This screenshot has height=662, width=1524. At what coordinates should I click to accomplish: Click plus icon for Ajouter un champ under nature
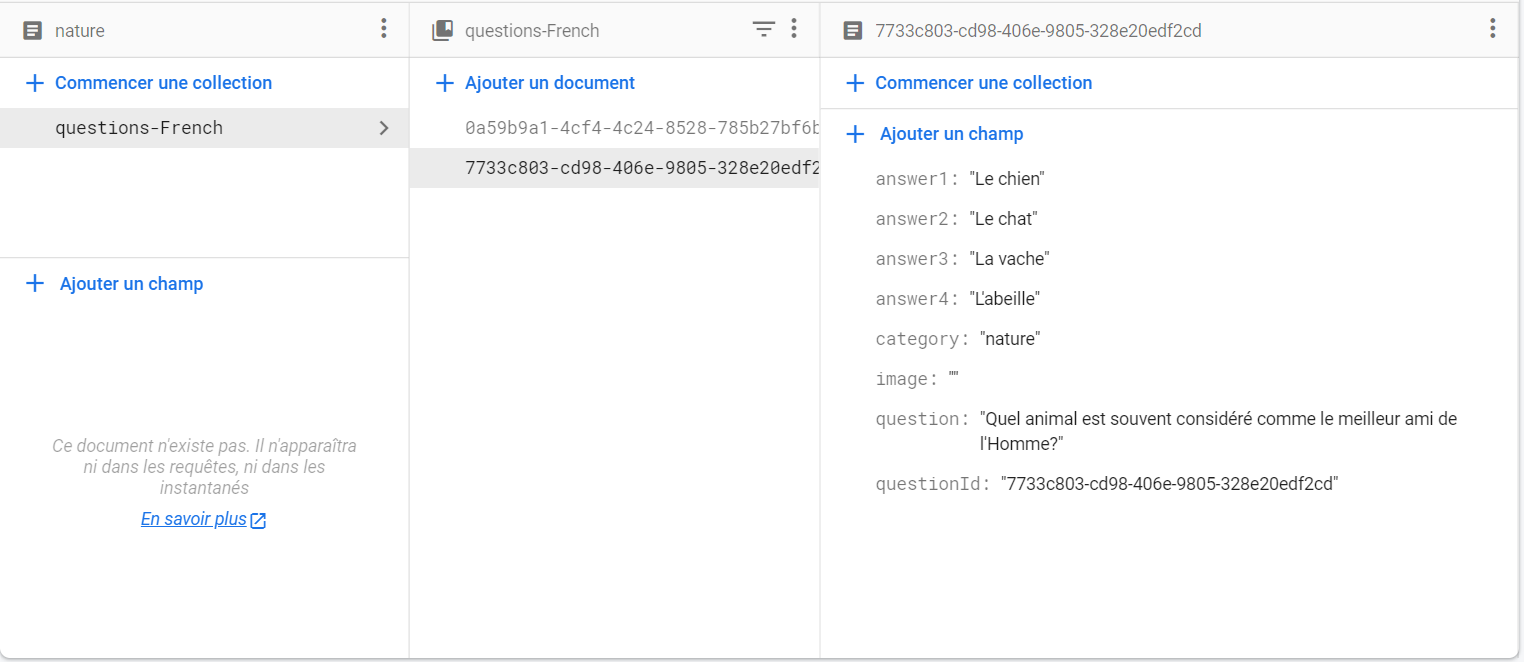(35, 284)
